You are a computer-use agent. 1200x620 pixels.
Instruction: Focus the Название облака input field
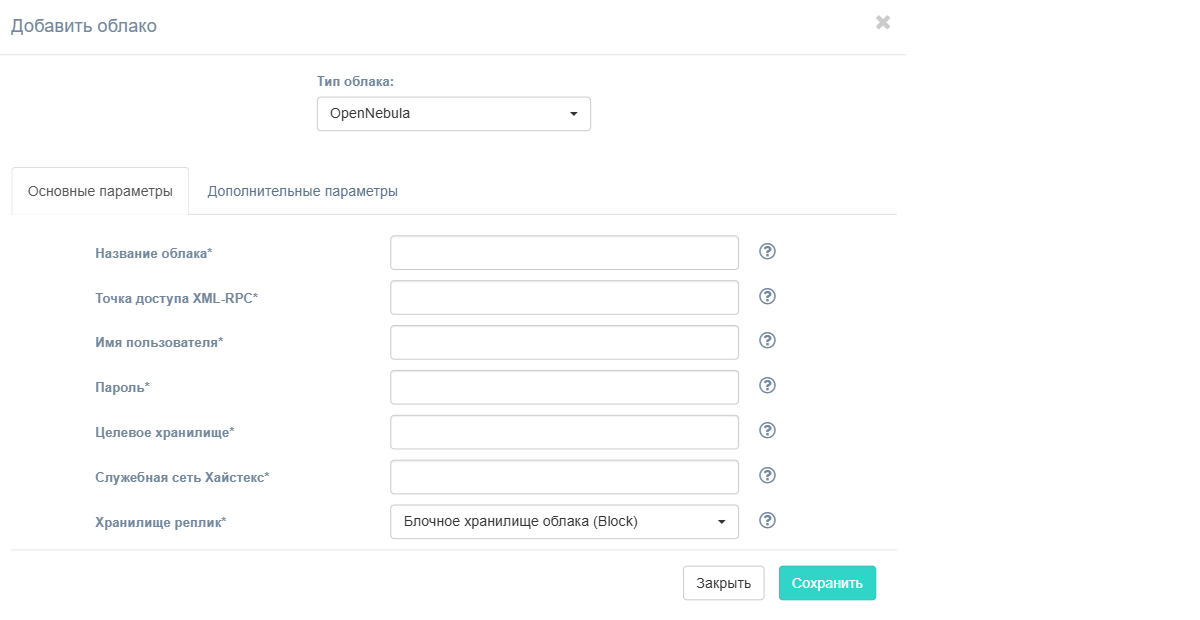tap(563, 252)
